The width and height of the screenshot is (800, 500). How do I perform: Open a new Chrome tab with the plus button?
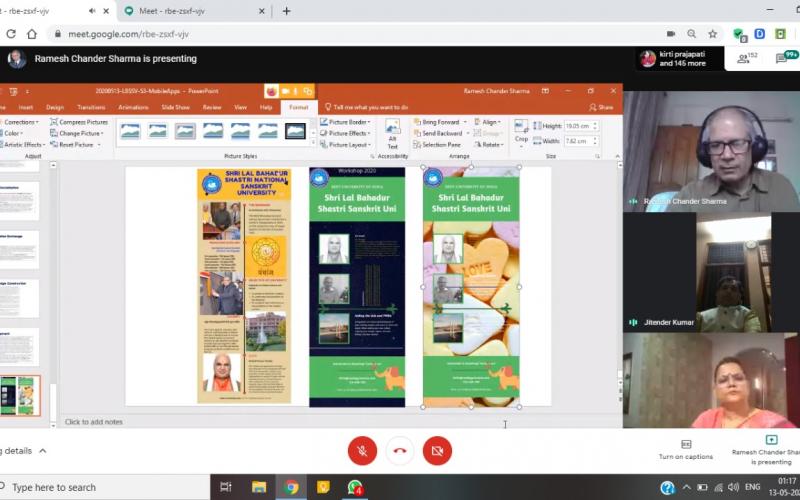pos(286,11)
